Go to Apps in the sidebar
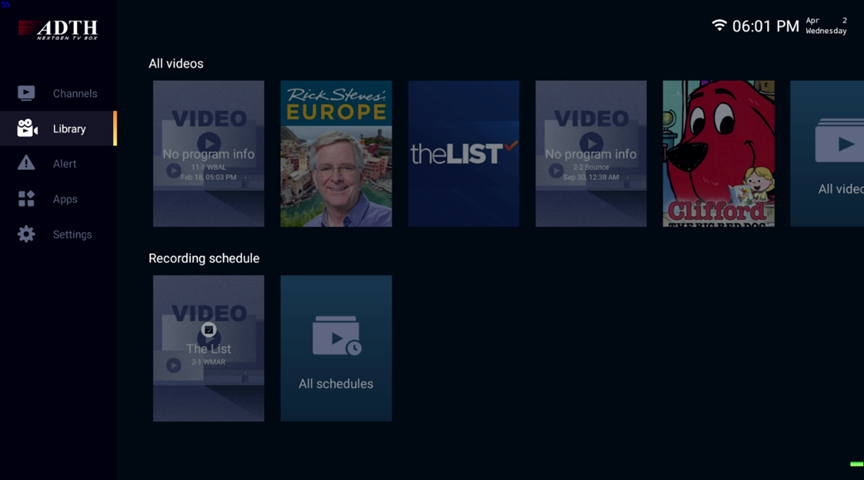Image resolution: width=864 pixels, height=480 pixels. (58, 199)
